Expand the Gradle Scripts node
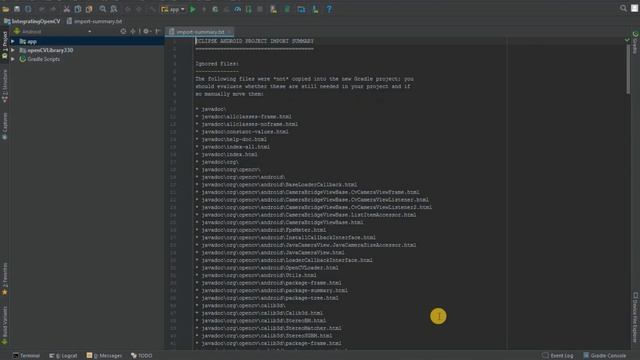 pyautogui.click(x=13, y=59)
